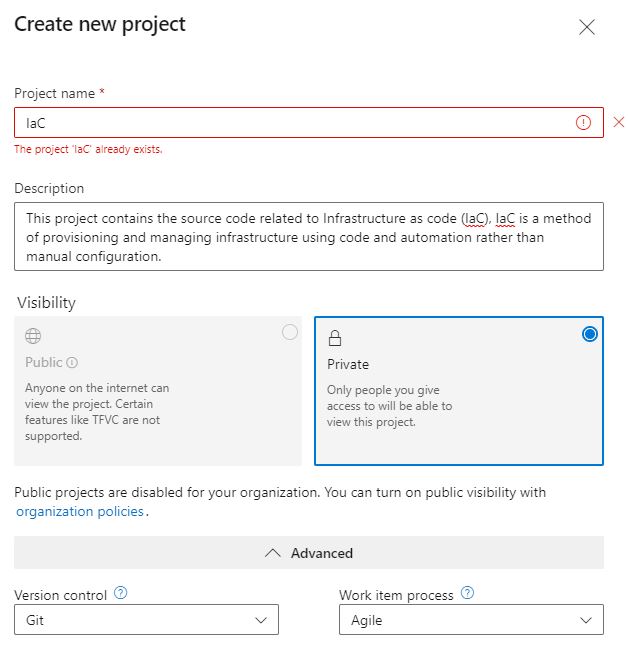Open the Git version control dropdown
The width and height of the screenshot is (628, 654).
point(146,619)
